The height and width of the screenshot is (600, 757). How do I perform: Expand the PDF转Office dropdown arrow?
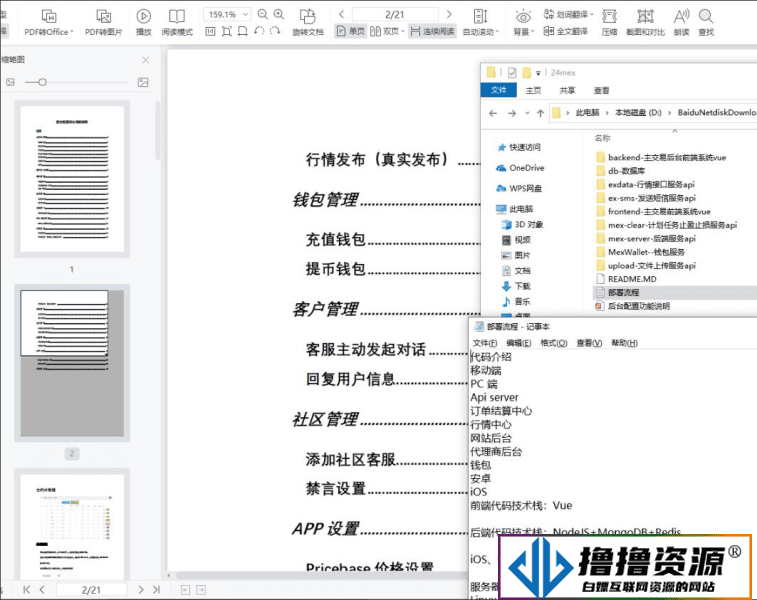72,32
